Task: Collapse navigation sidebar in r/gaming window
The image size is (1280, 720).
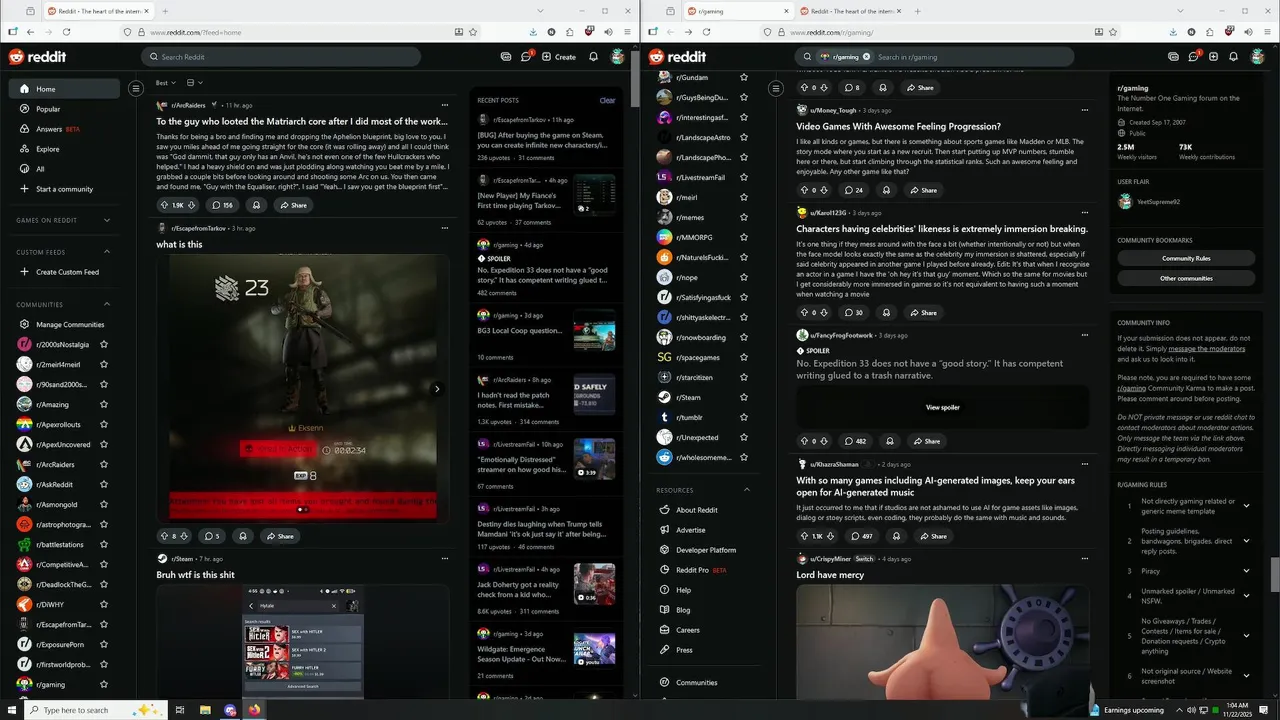Action: (x=775, y=89)
